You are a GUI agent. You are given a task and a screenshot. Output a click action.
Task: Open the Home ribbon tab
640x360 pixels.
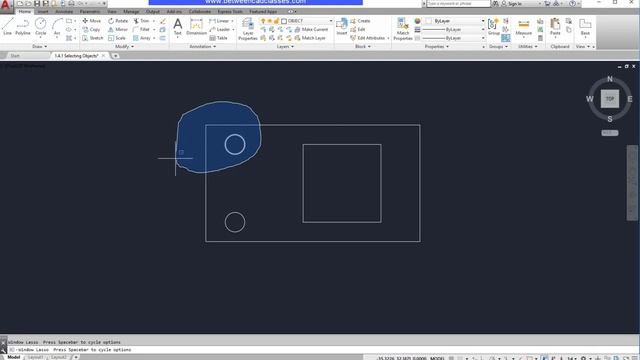(x=24, y=11)
